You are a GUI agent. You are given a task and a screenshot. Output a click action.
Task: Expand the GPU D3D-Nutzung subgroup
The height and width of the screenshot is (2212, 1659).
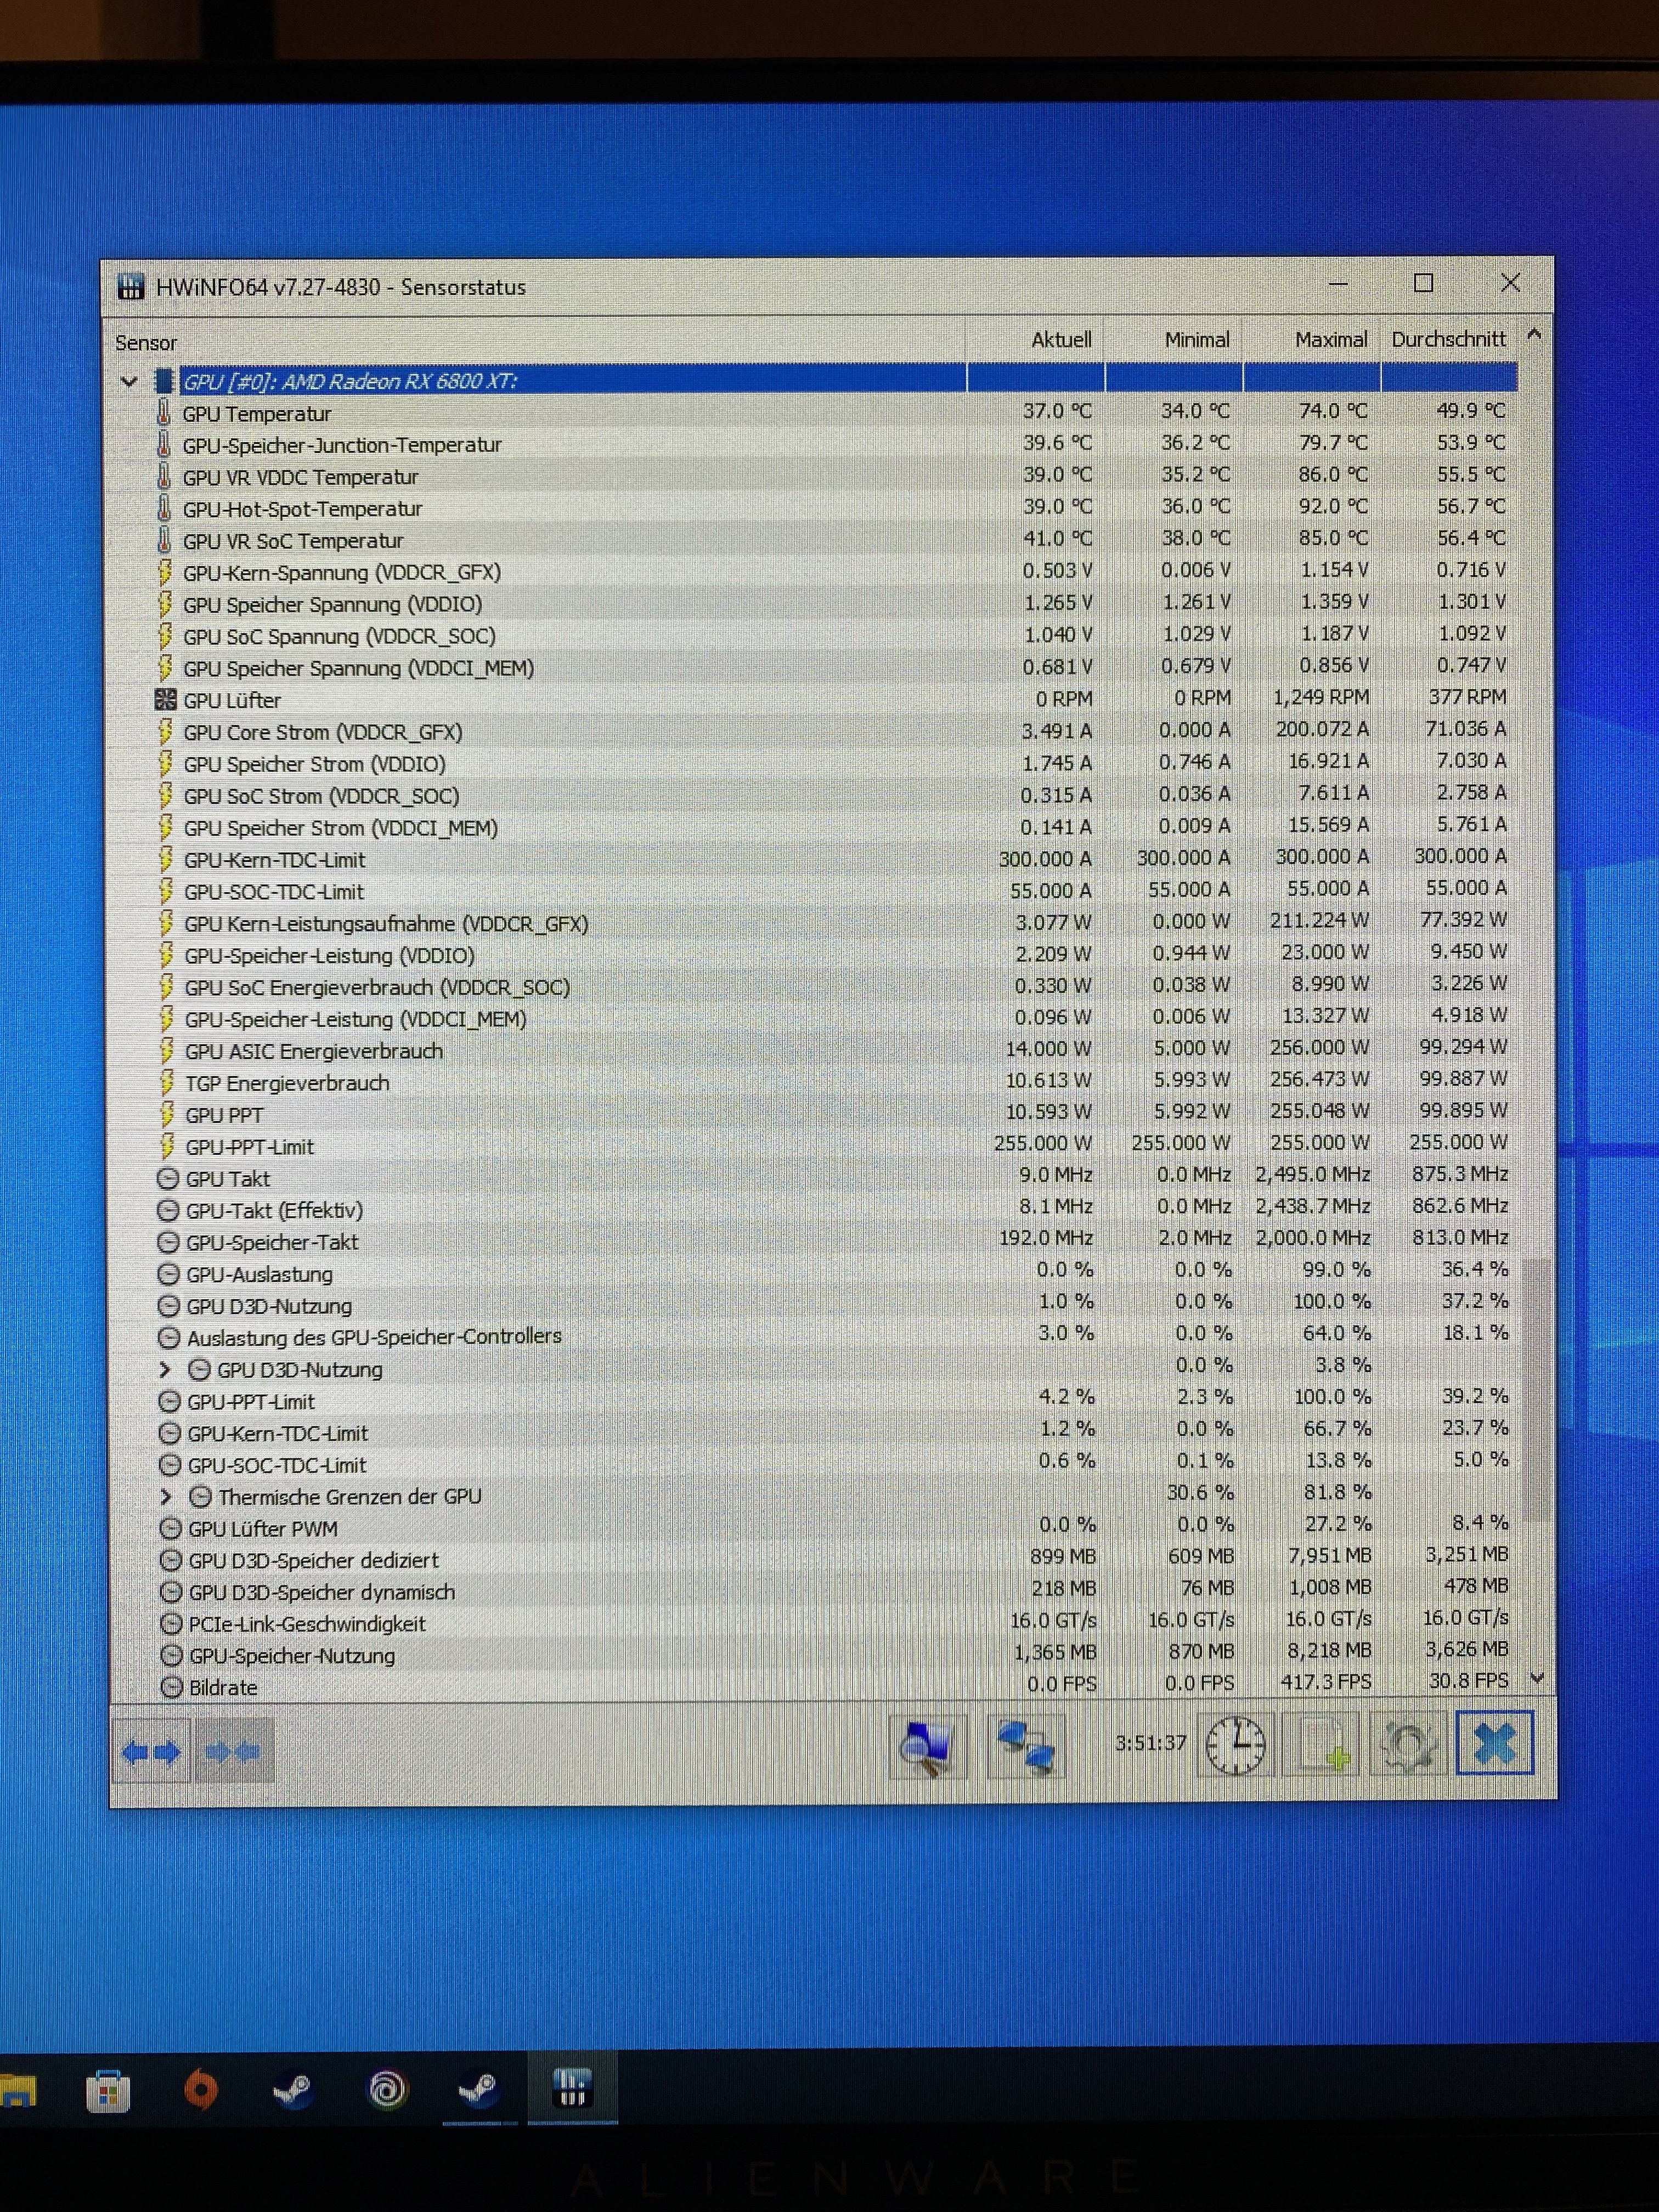click(166, 1369)
